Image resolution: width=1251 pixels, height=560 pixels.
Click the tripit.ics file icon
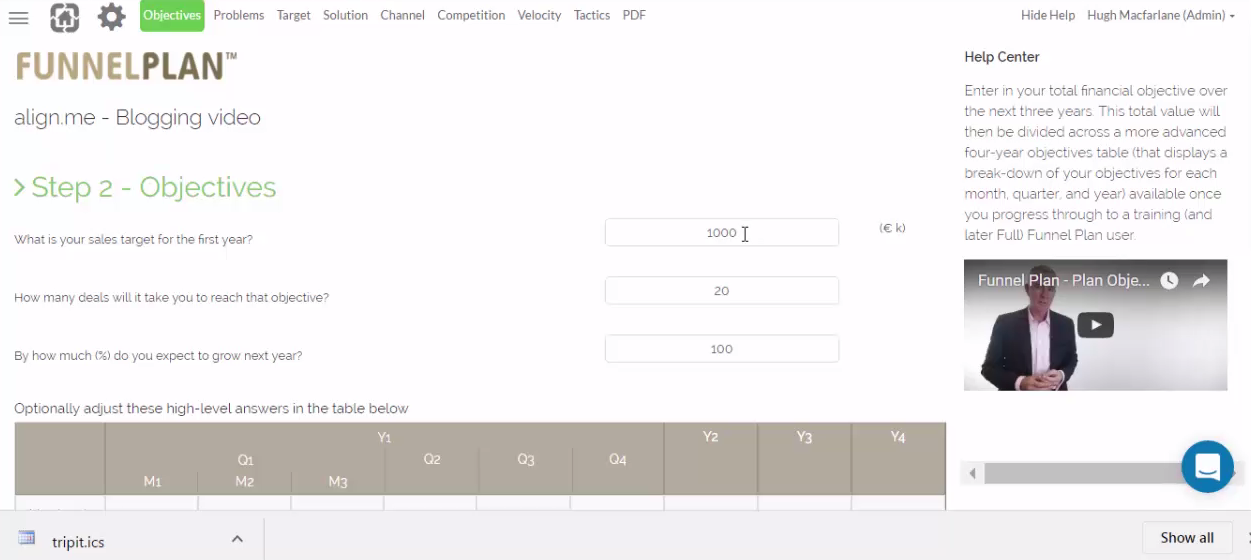click(x=27, y=539)
